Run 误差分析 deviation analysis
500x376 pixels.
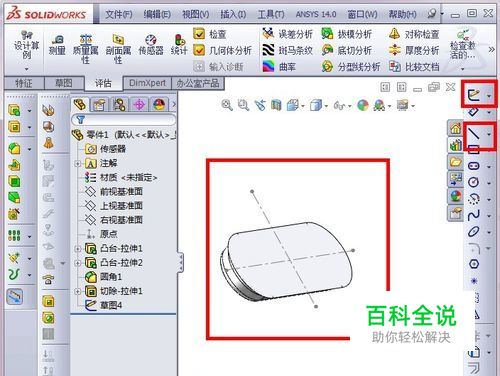[287, 34]
